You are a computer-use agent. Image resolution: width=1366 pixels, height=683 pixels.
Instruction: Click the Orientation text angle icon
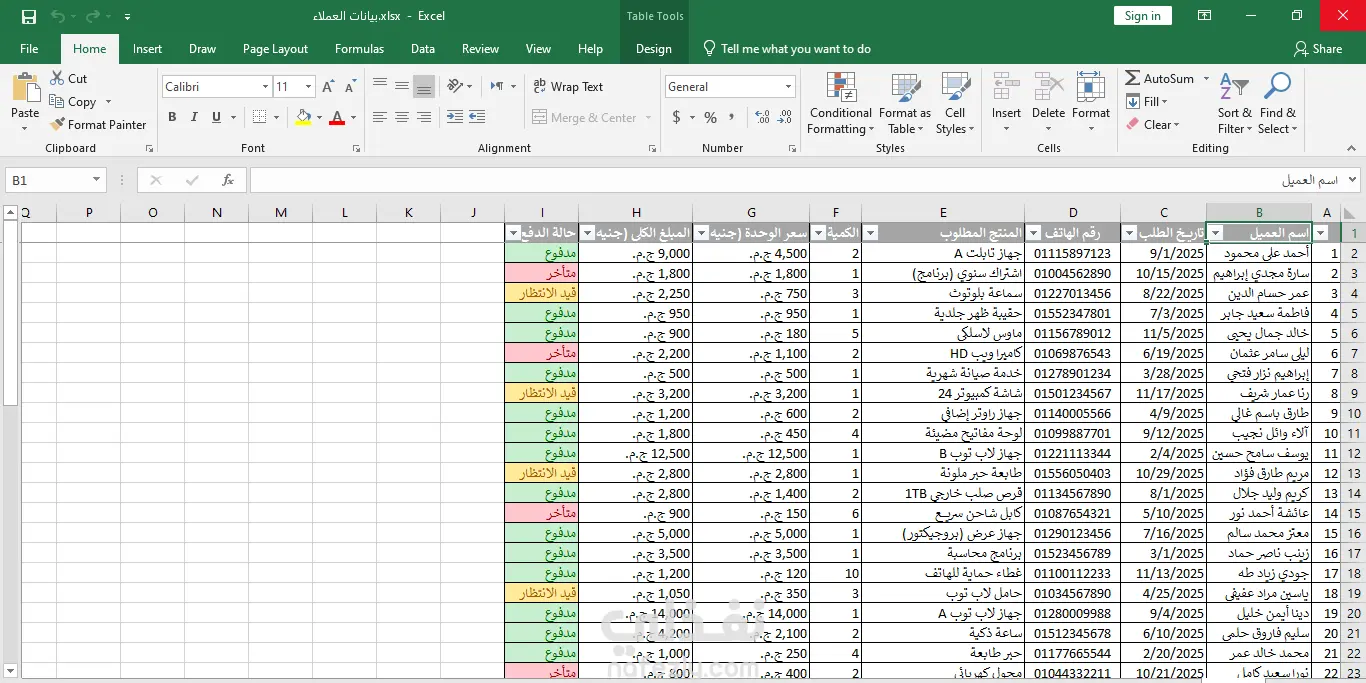[x=456, y=86]
